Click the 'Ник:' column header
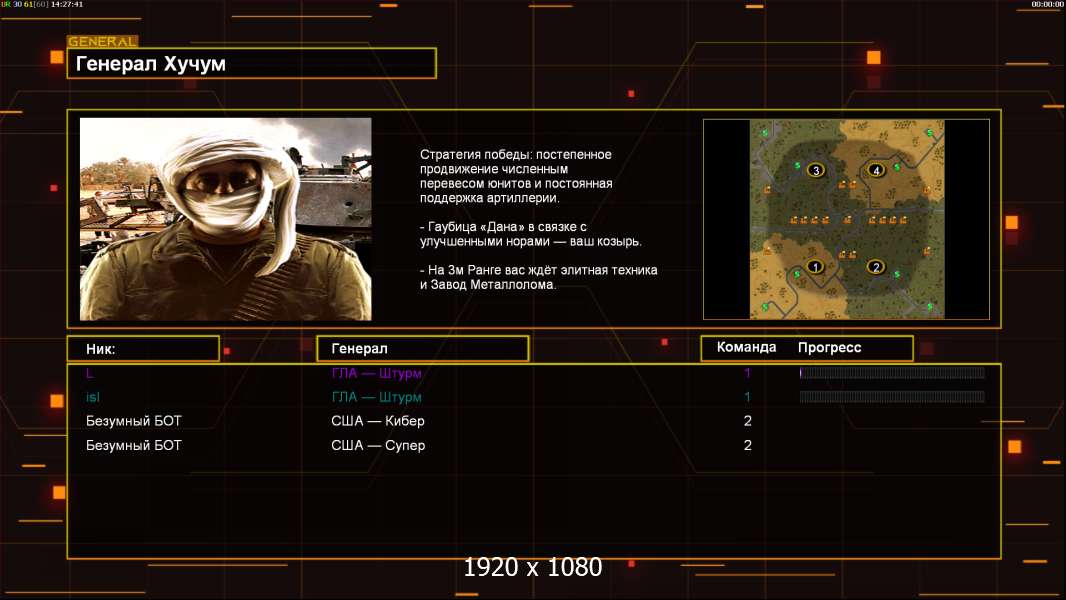The width and height of the screenshot is (1066, 600). 143,349
